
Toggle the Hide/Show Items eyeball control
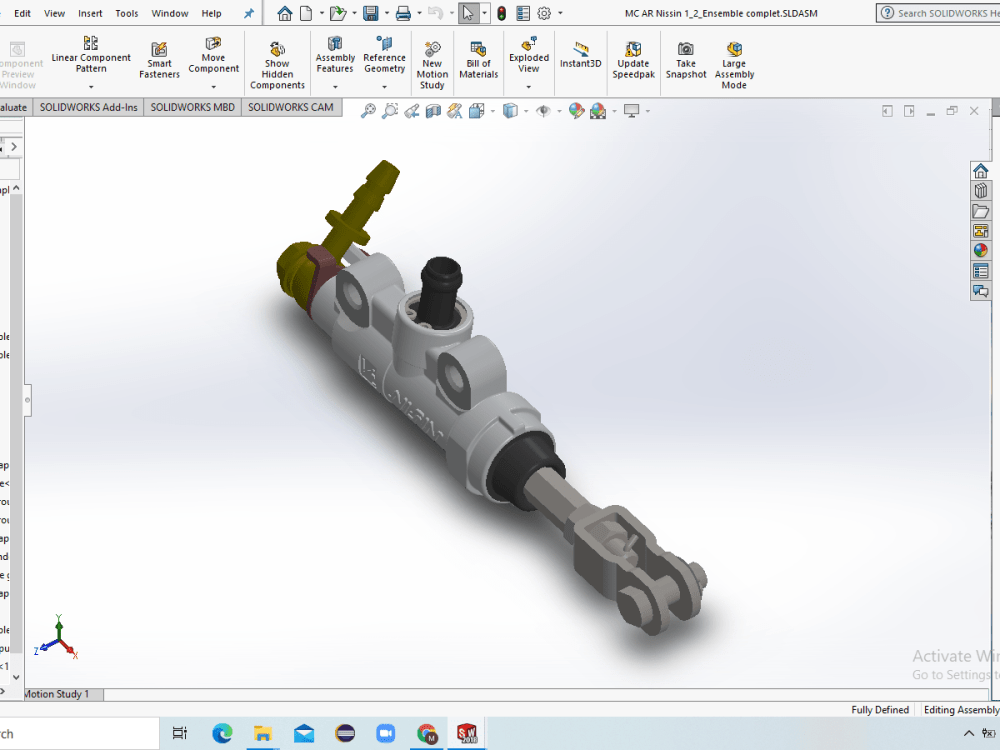coord(543,111)
